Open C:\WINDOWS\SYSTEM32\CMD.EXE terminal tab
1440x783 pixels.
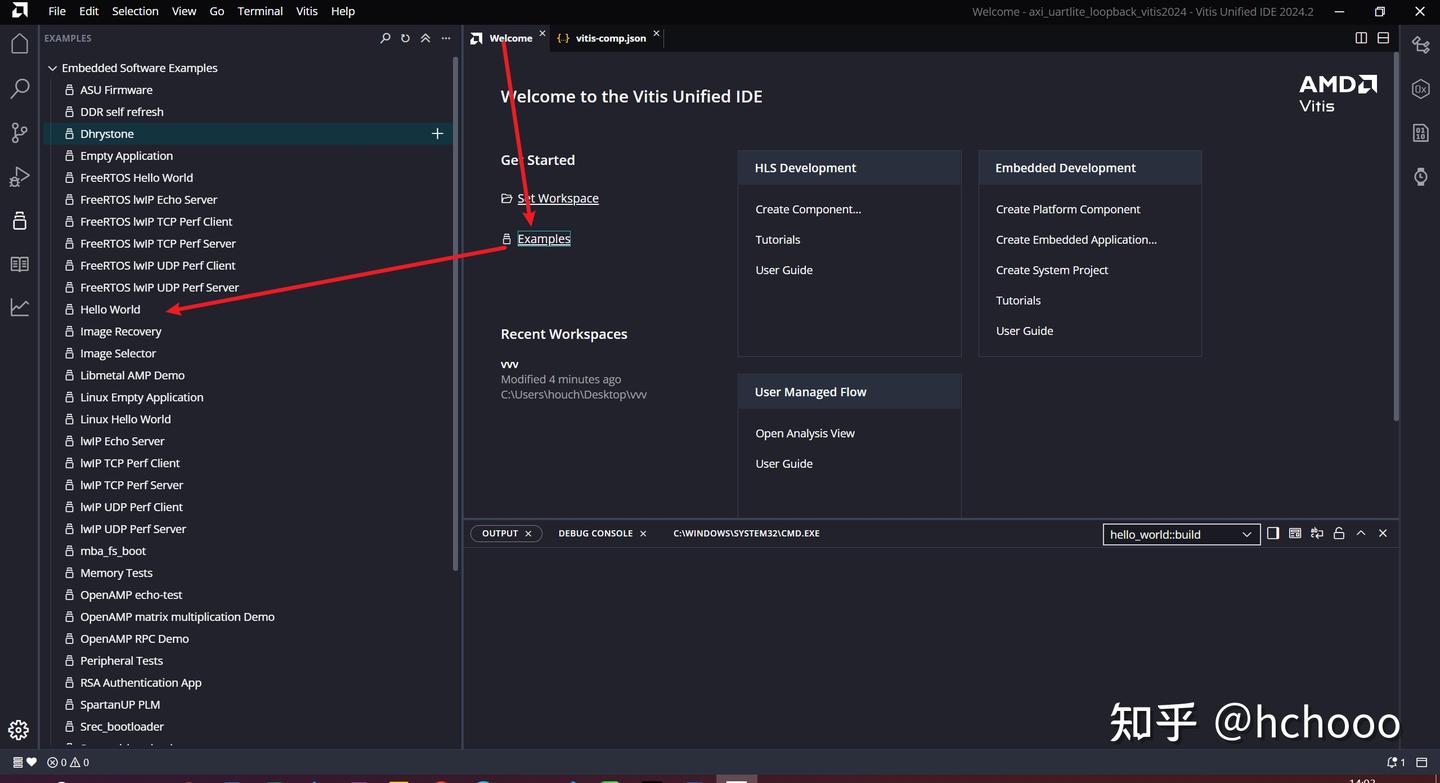746,533
